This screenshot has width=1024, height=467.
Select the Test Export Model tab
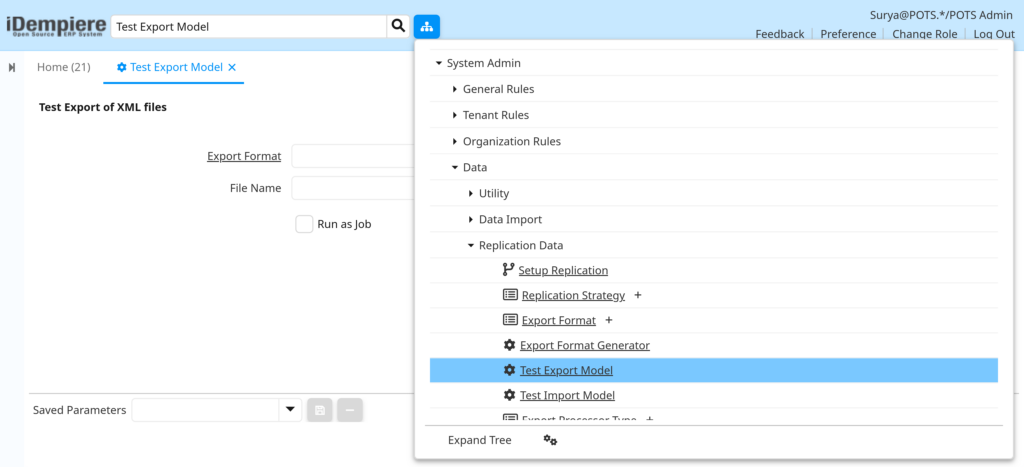coord(176,67)
